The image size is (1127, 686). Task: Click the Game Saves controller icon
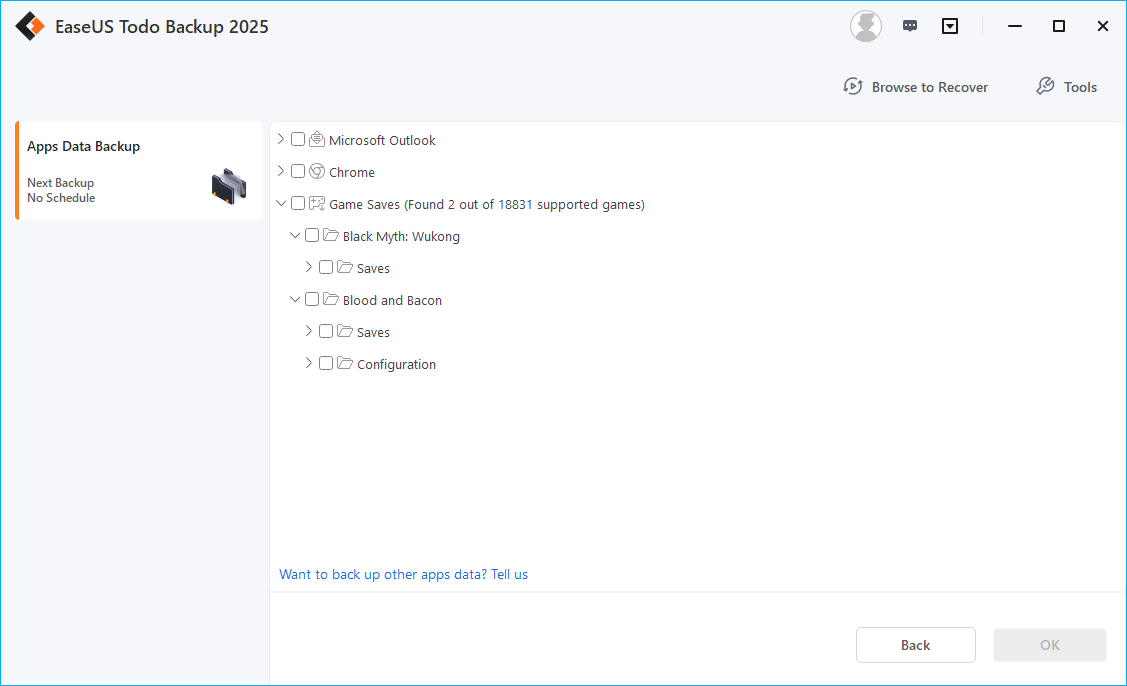[317, 203]
